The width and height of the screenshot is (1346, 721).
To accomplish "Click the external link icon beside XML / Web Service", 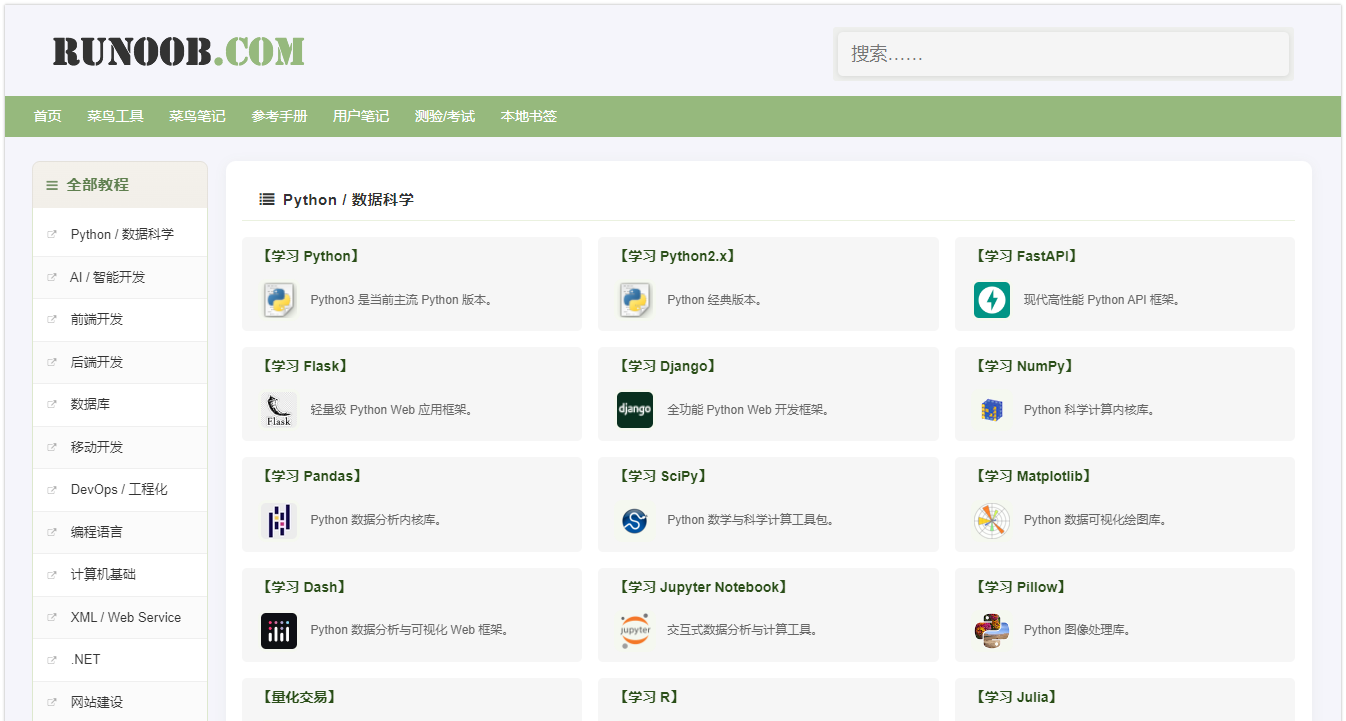I will click(52, 618).
